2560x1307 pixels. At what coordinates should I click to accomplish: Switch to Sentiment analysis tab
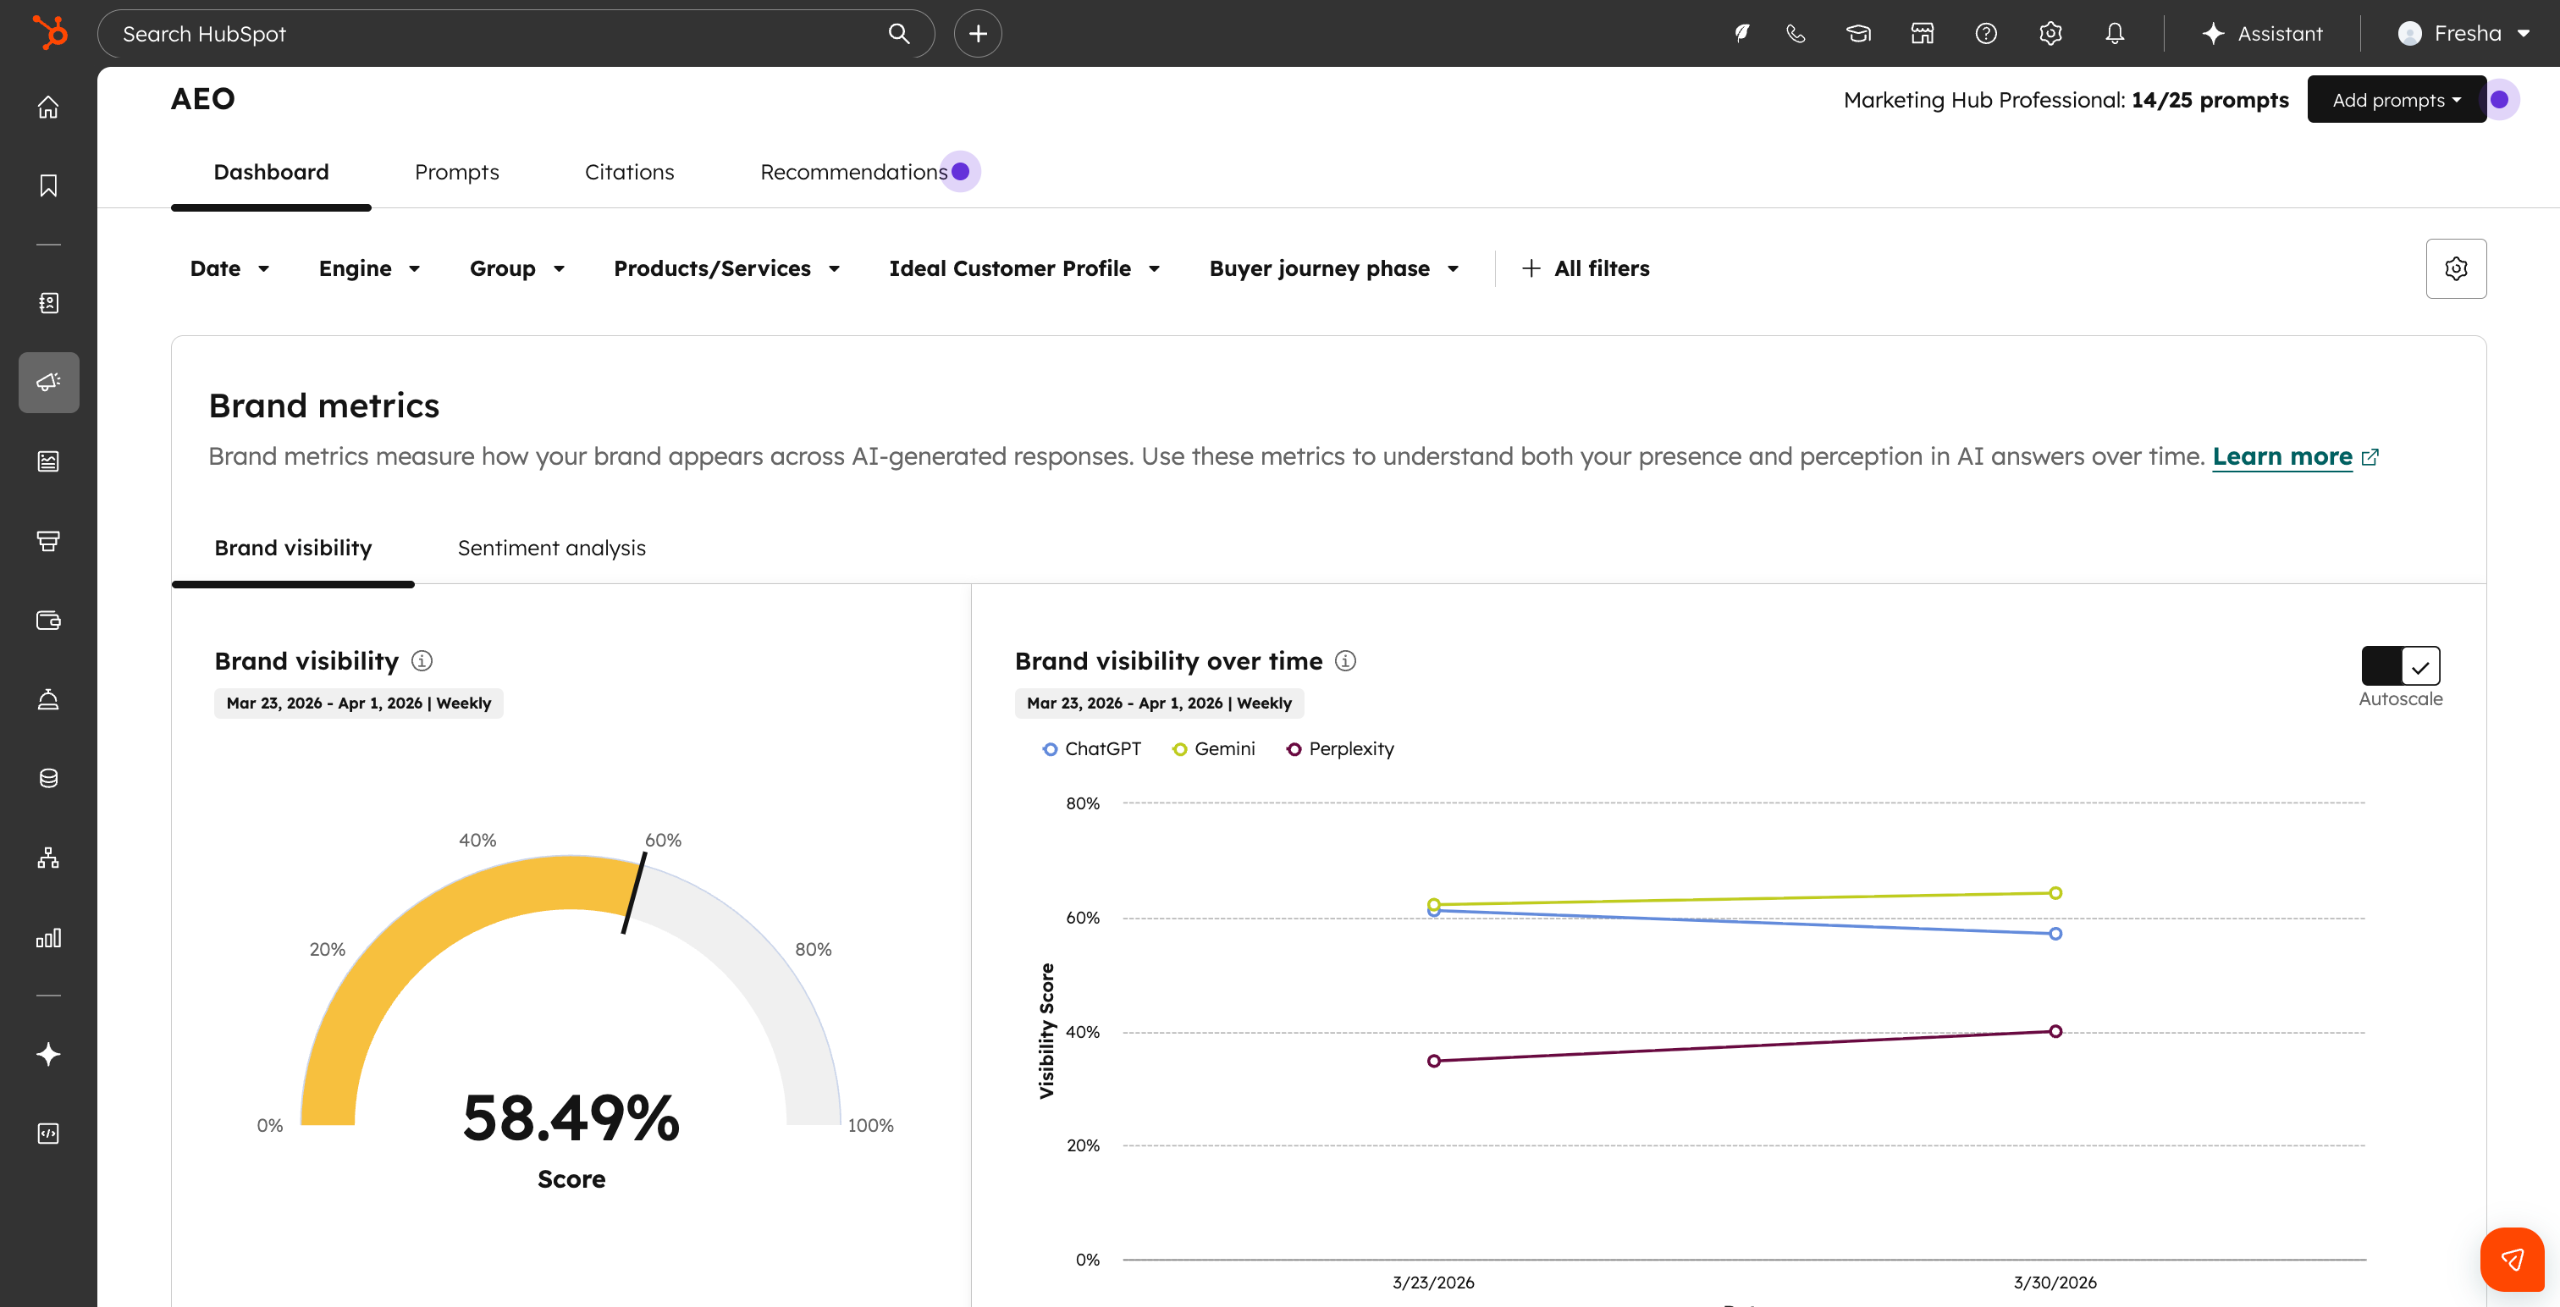click(x=551, y=548)
